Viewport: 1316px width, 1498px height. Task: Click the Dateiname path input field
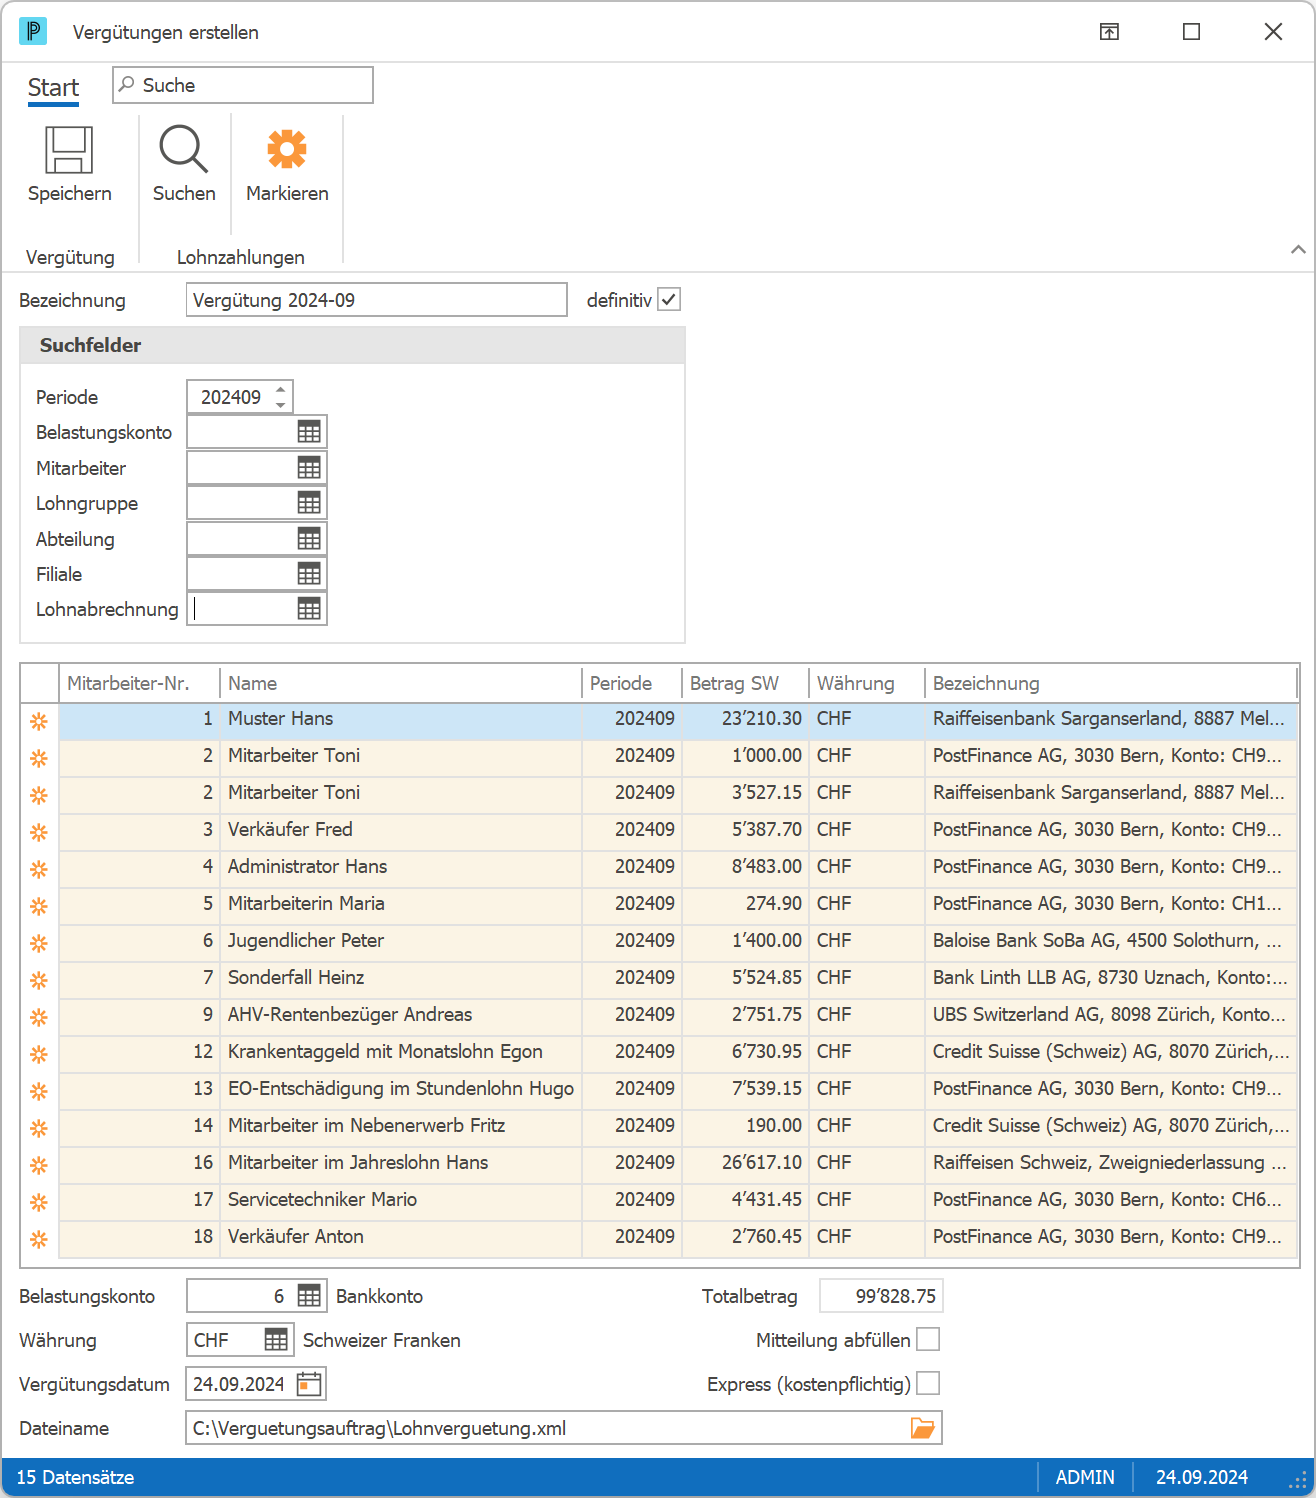point(564,1428)
